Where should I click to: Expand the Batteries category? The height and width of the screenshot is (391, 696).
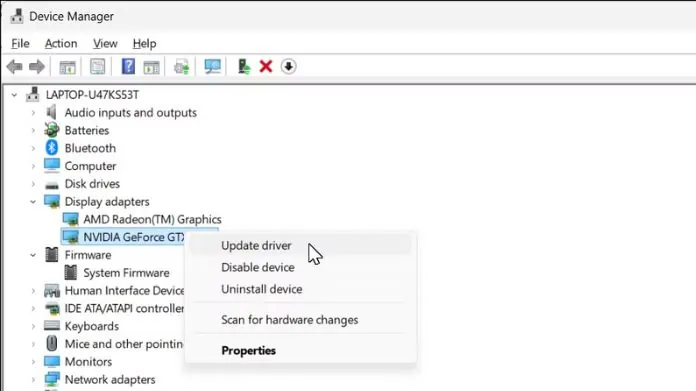(x=33, y=130)
